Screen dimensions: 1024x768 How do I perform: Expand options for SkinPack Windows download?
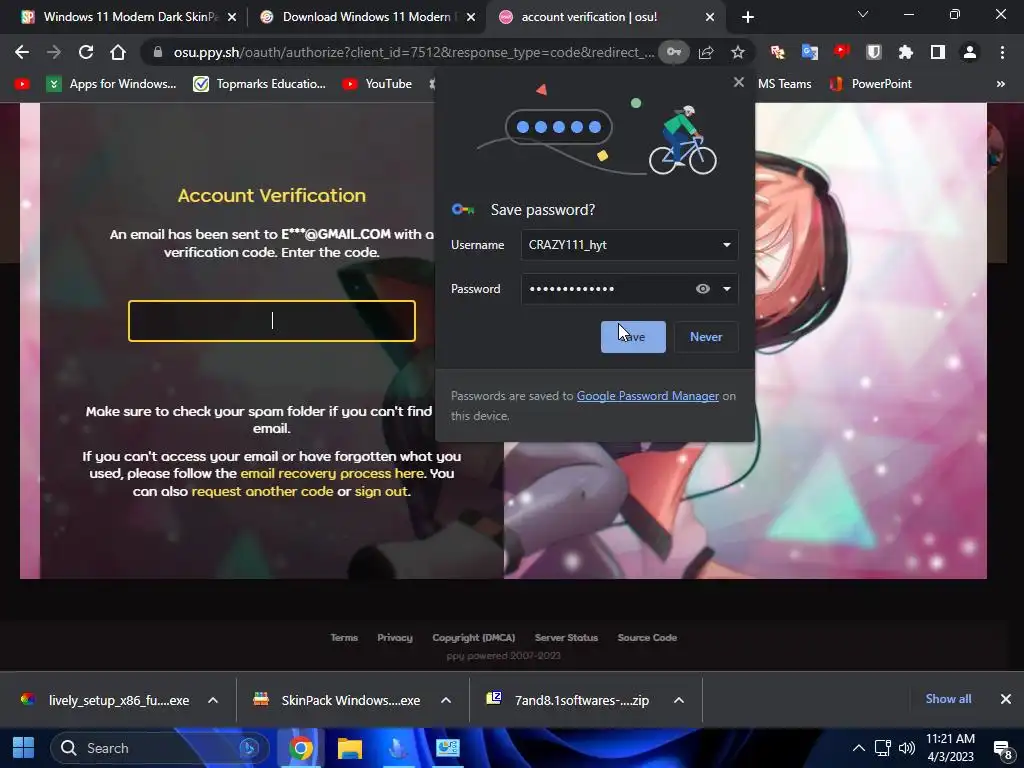[x=446, y=700]
